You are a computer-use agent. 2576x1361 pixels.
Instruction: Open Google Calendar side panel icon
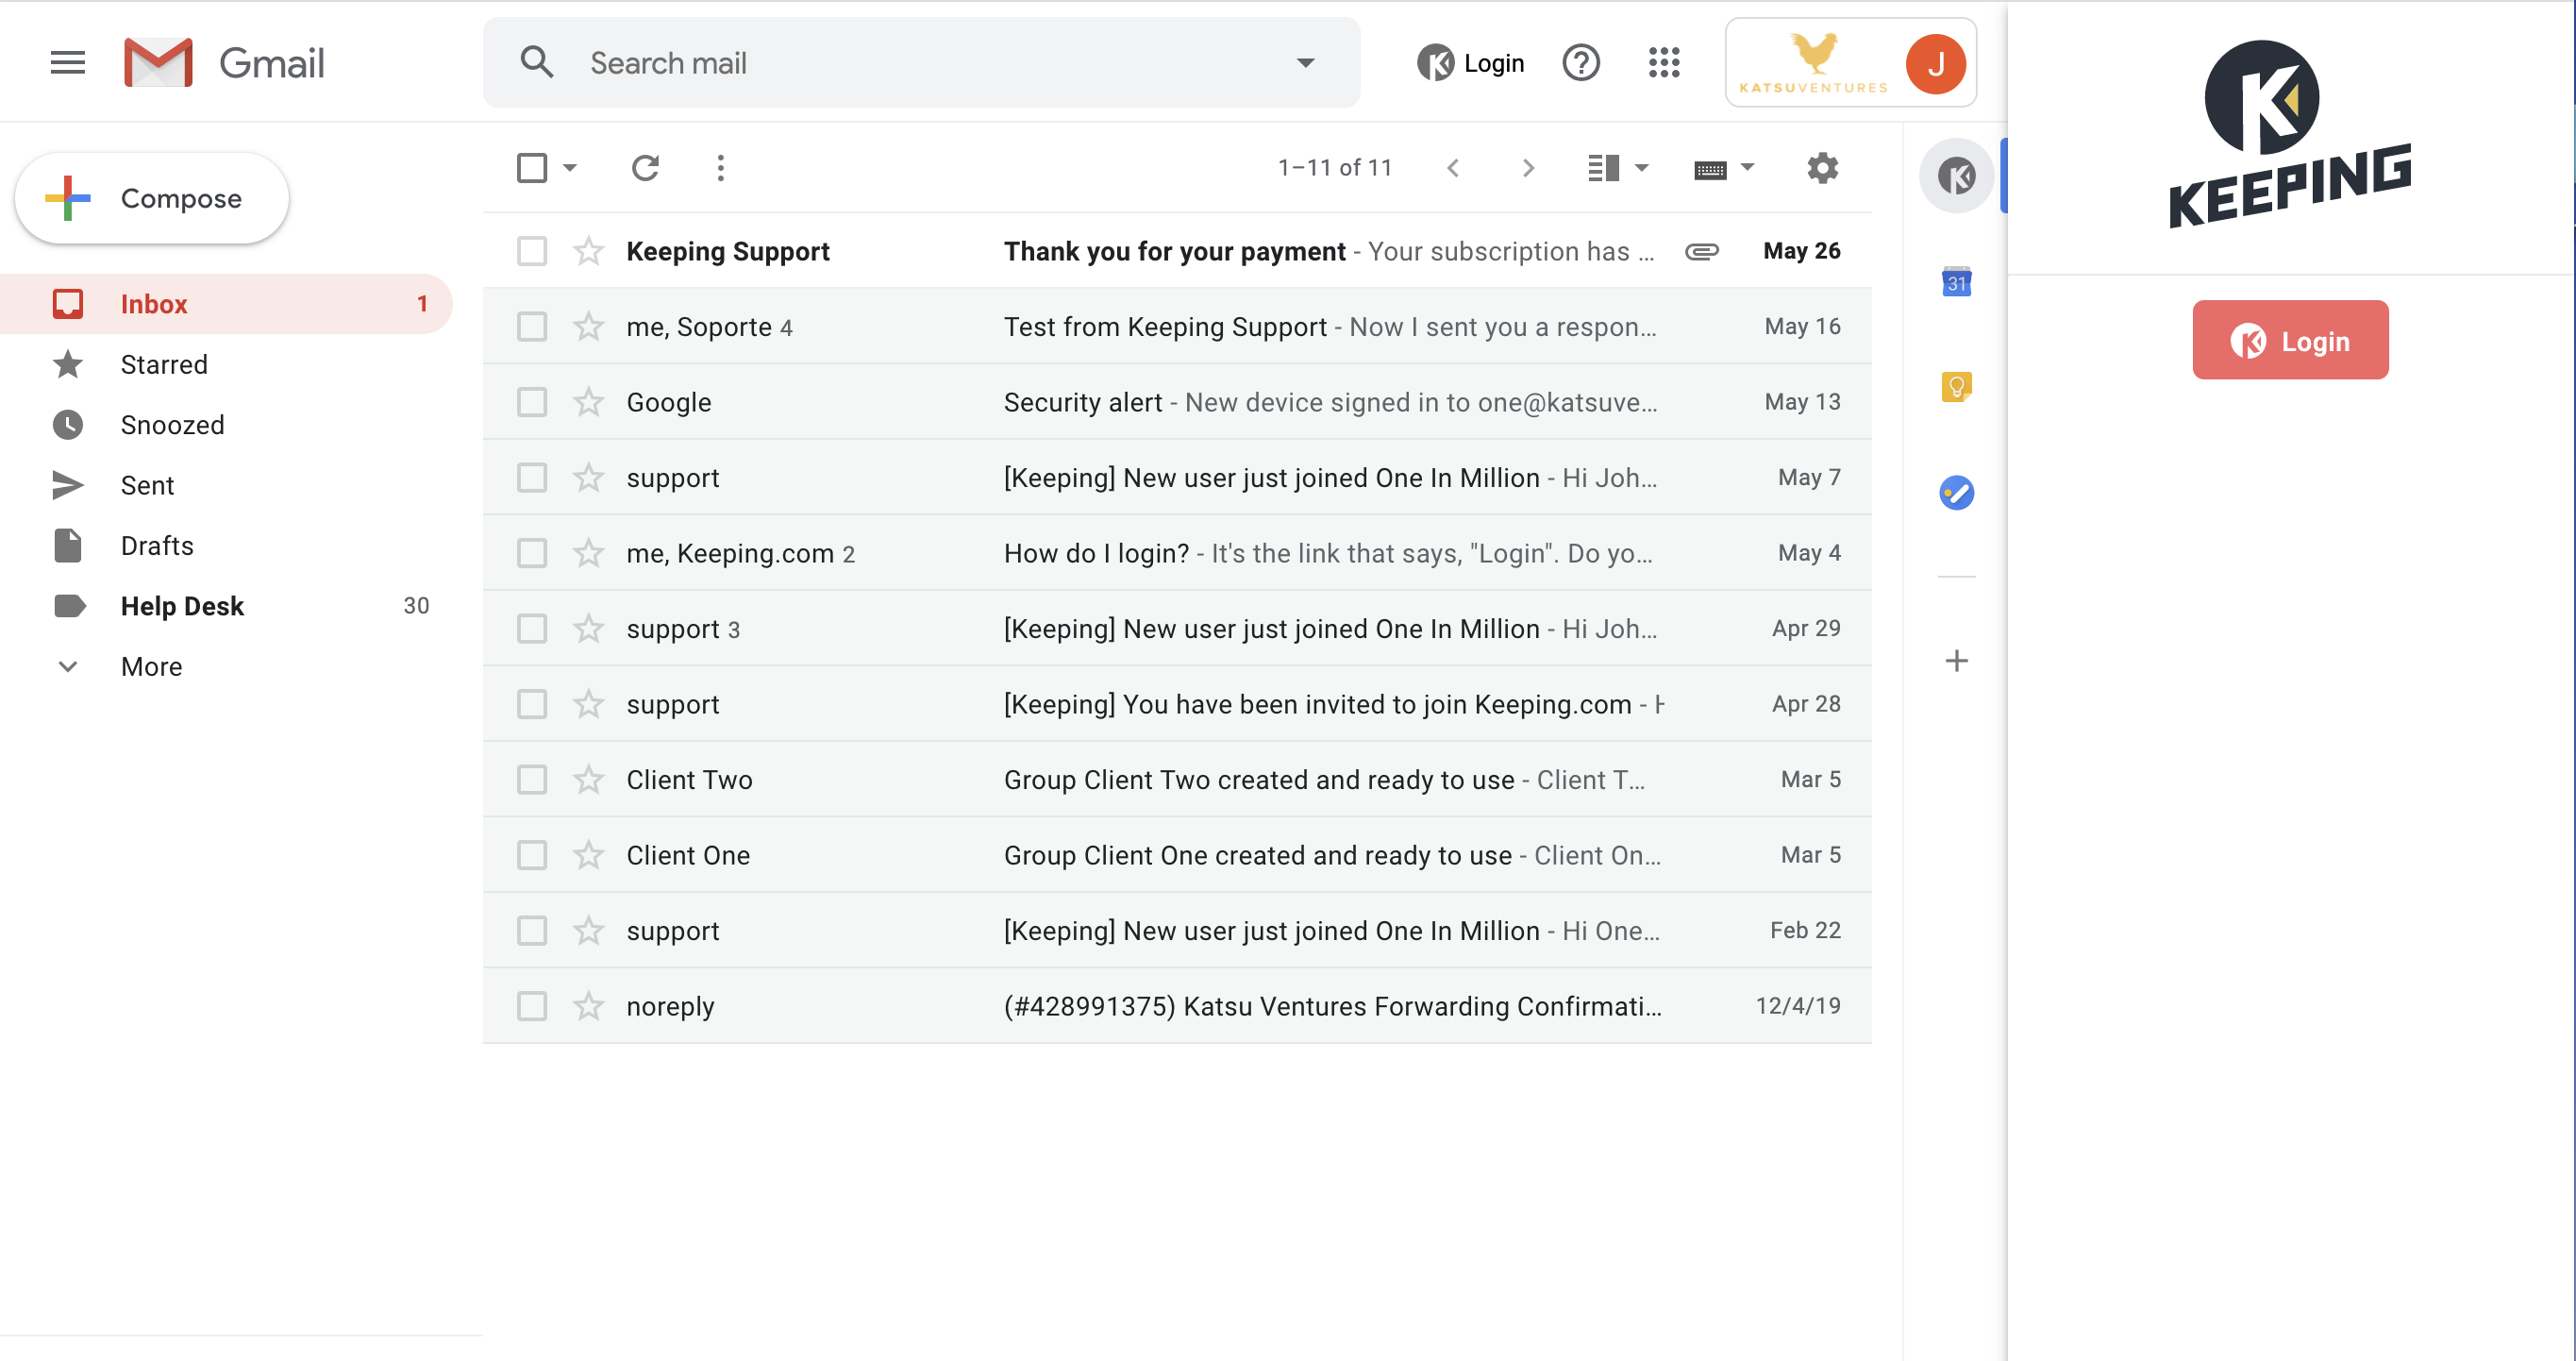click(x=1956, y=282)
